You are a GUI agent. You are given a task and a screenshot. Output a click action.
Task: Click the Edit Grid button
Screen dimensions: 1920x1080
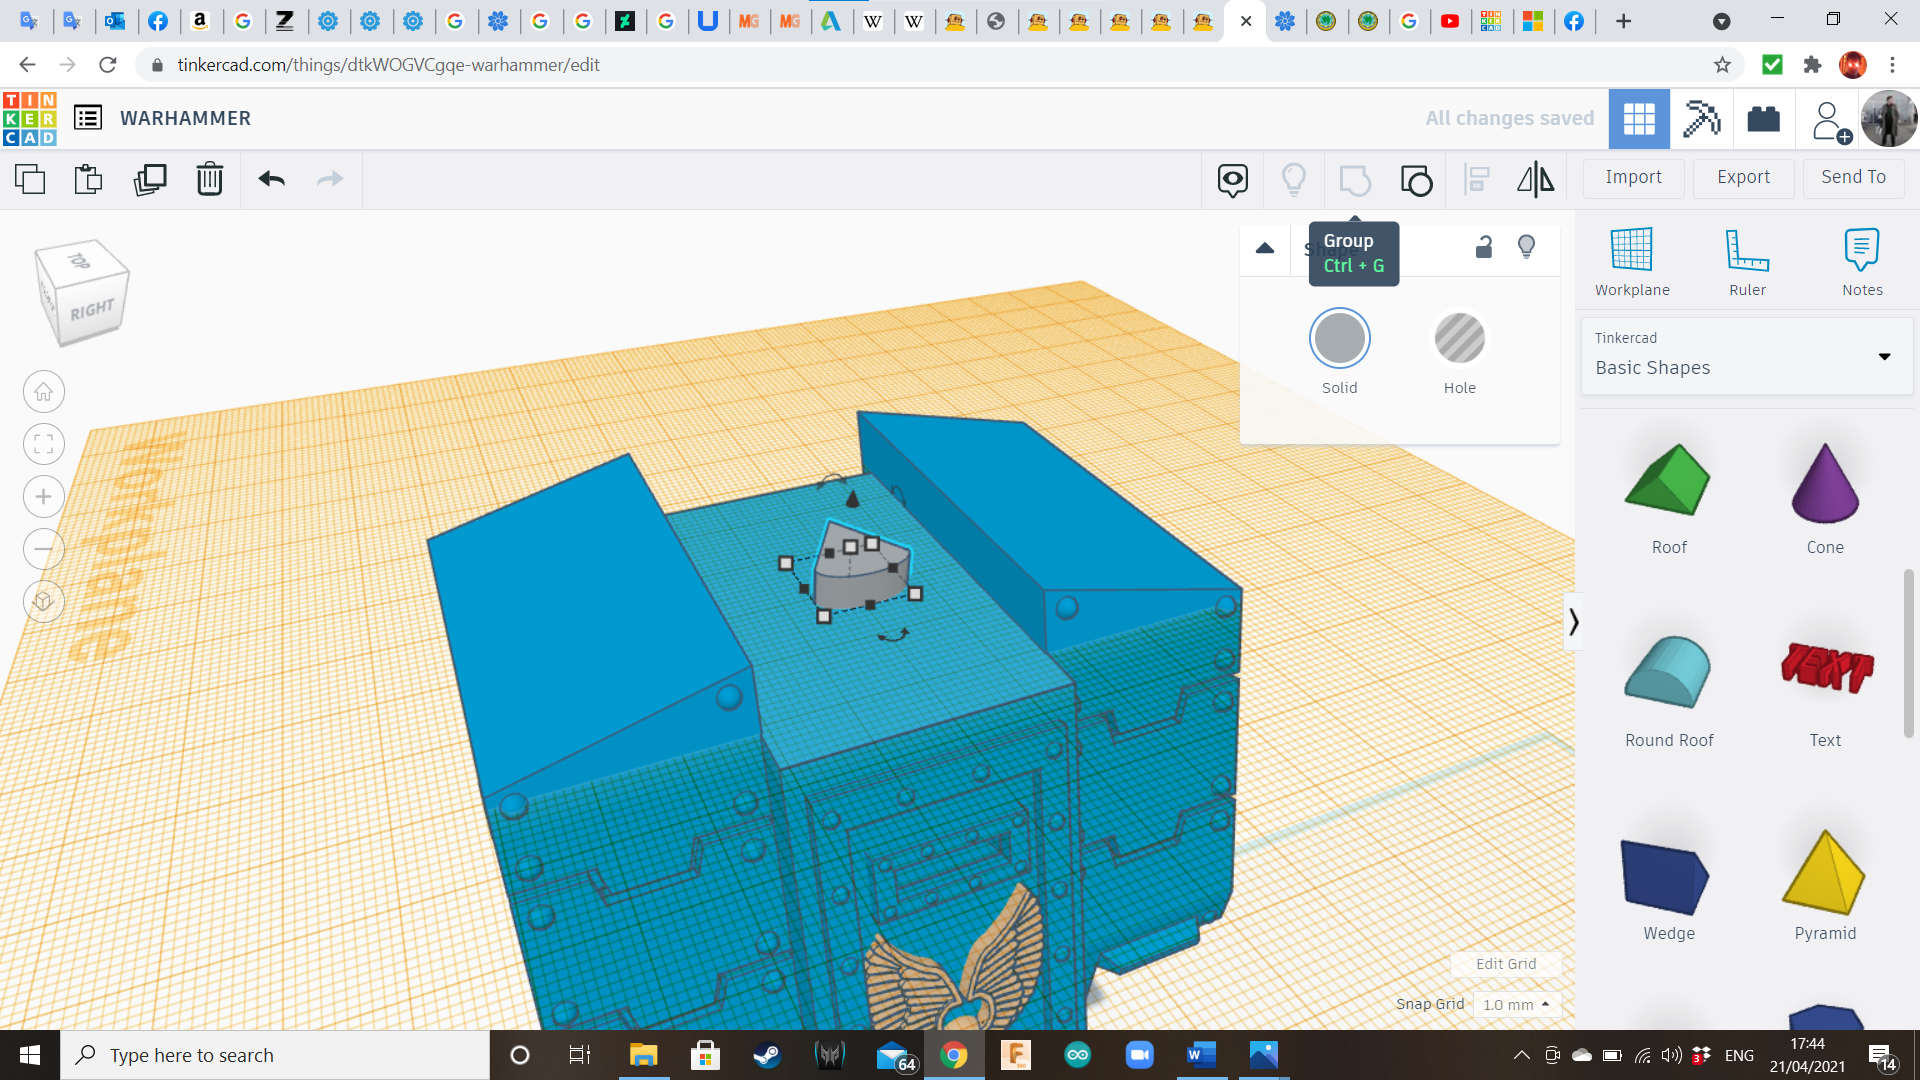(1505, 964)
